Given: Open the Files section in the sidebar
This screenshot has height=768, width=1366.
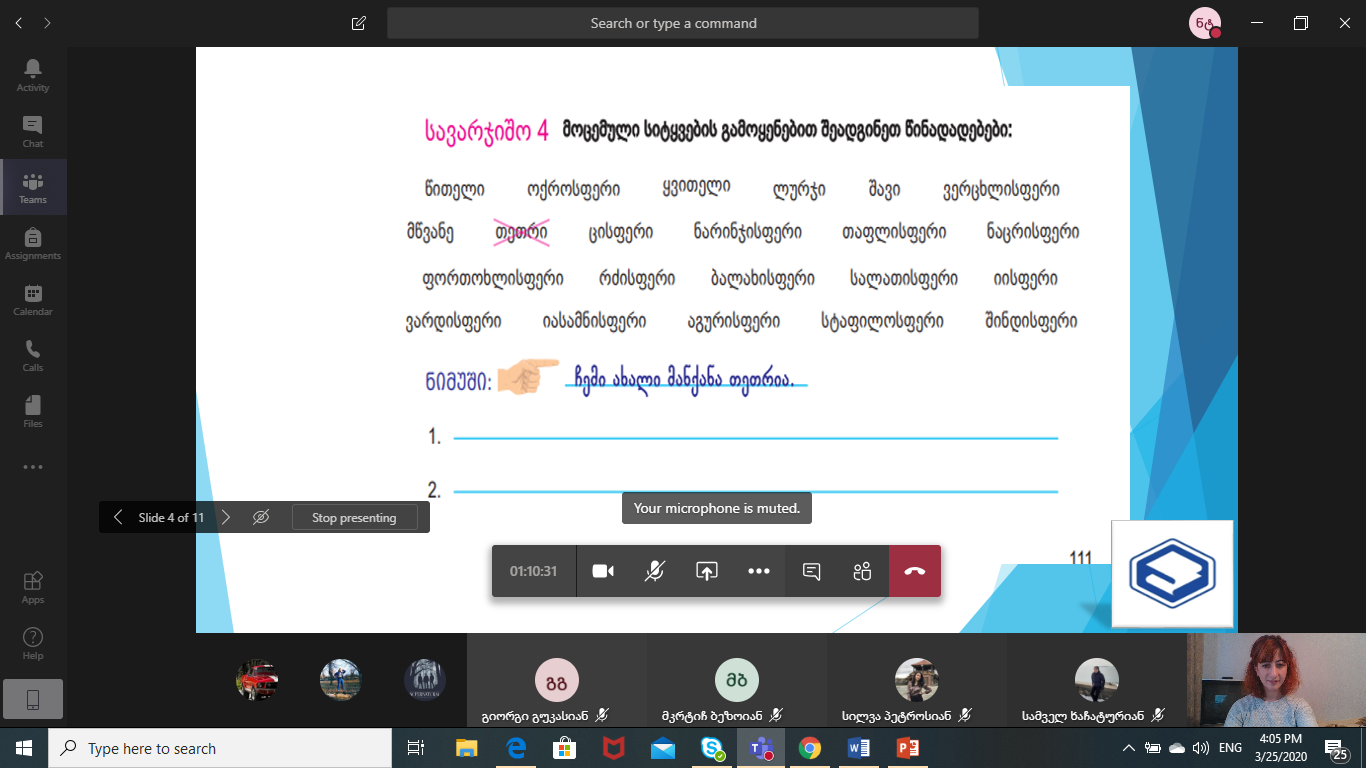Looking at the screenshot, I should coord(33,411).
